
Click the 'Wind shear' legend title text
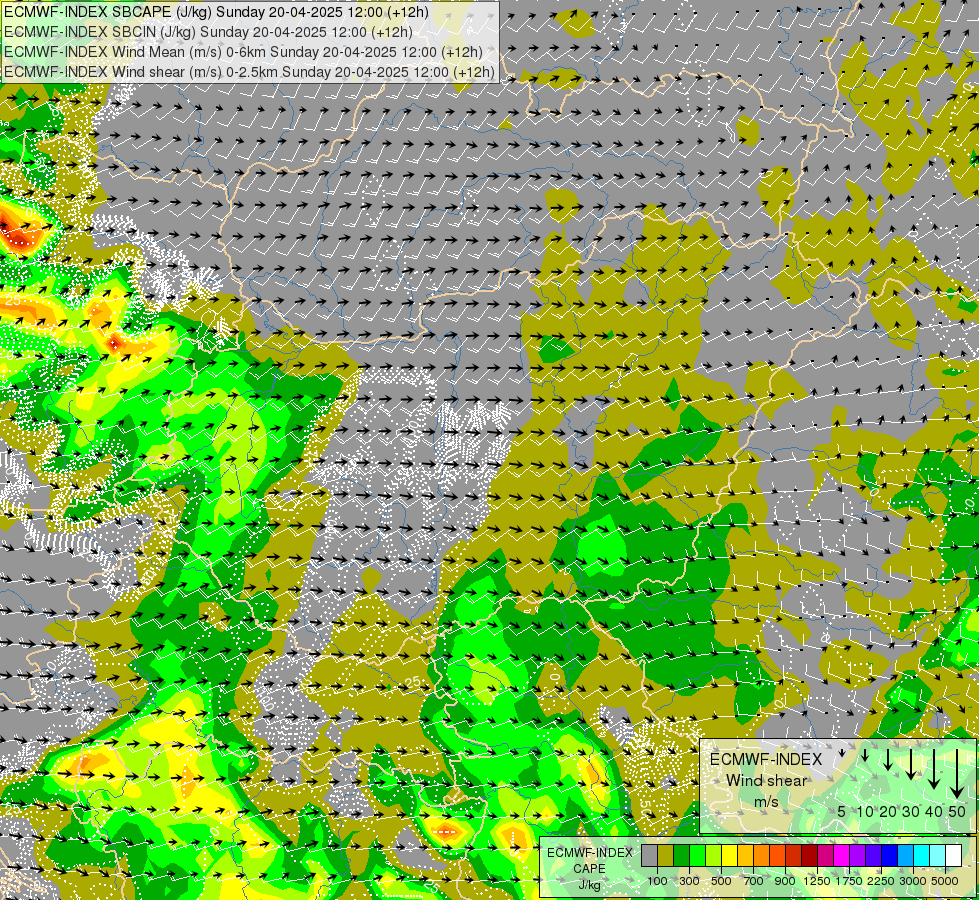pos(767,781)
